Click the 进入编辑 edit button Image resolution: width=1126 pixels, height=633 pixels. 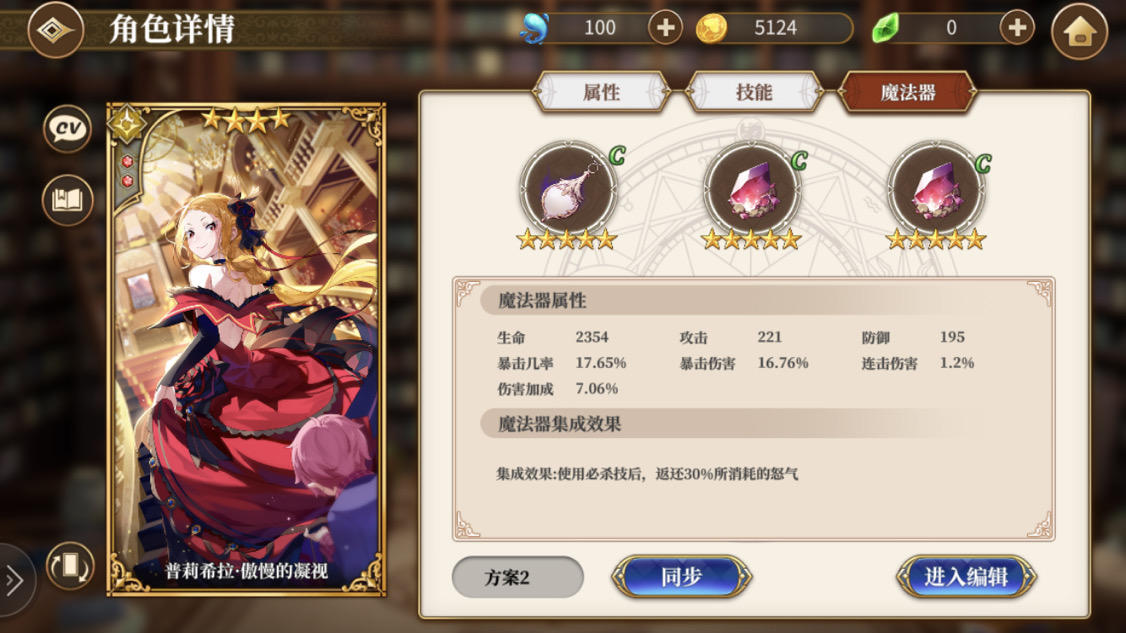pos(966,576)
